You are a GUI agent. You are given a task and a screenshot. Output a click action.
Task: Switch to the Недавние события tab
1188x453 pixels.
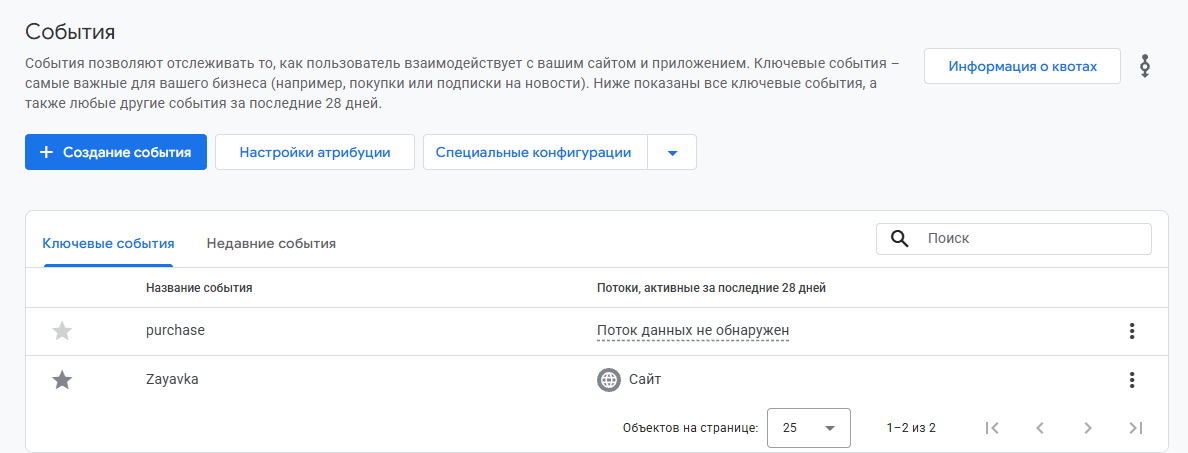pyautogui.click(x=271, y=244)
